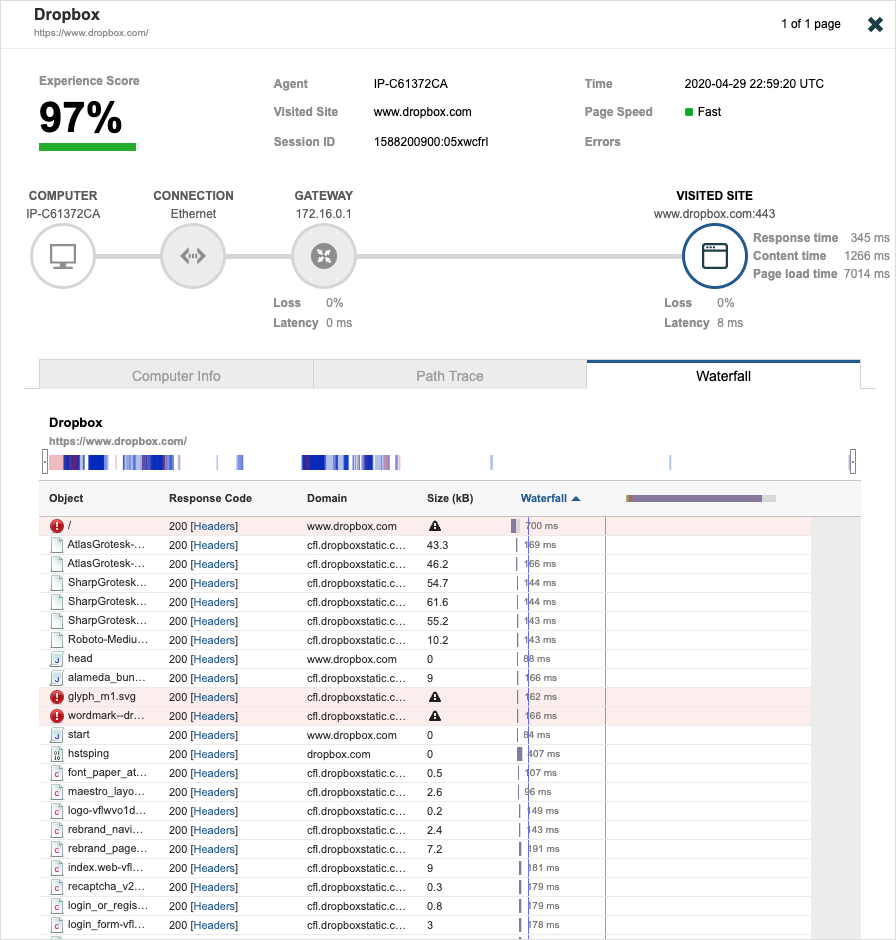Switch to the Computer Info tab
The width and height of the screenshot is (896, 940).
[176, 376]
